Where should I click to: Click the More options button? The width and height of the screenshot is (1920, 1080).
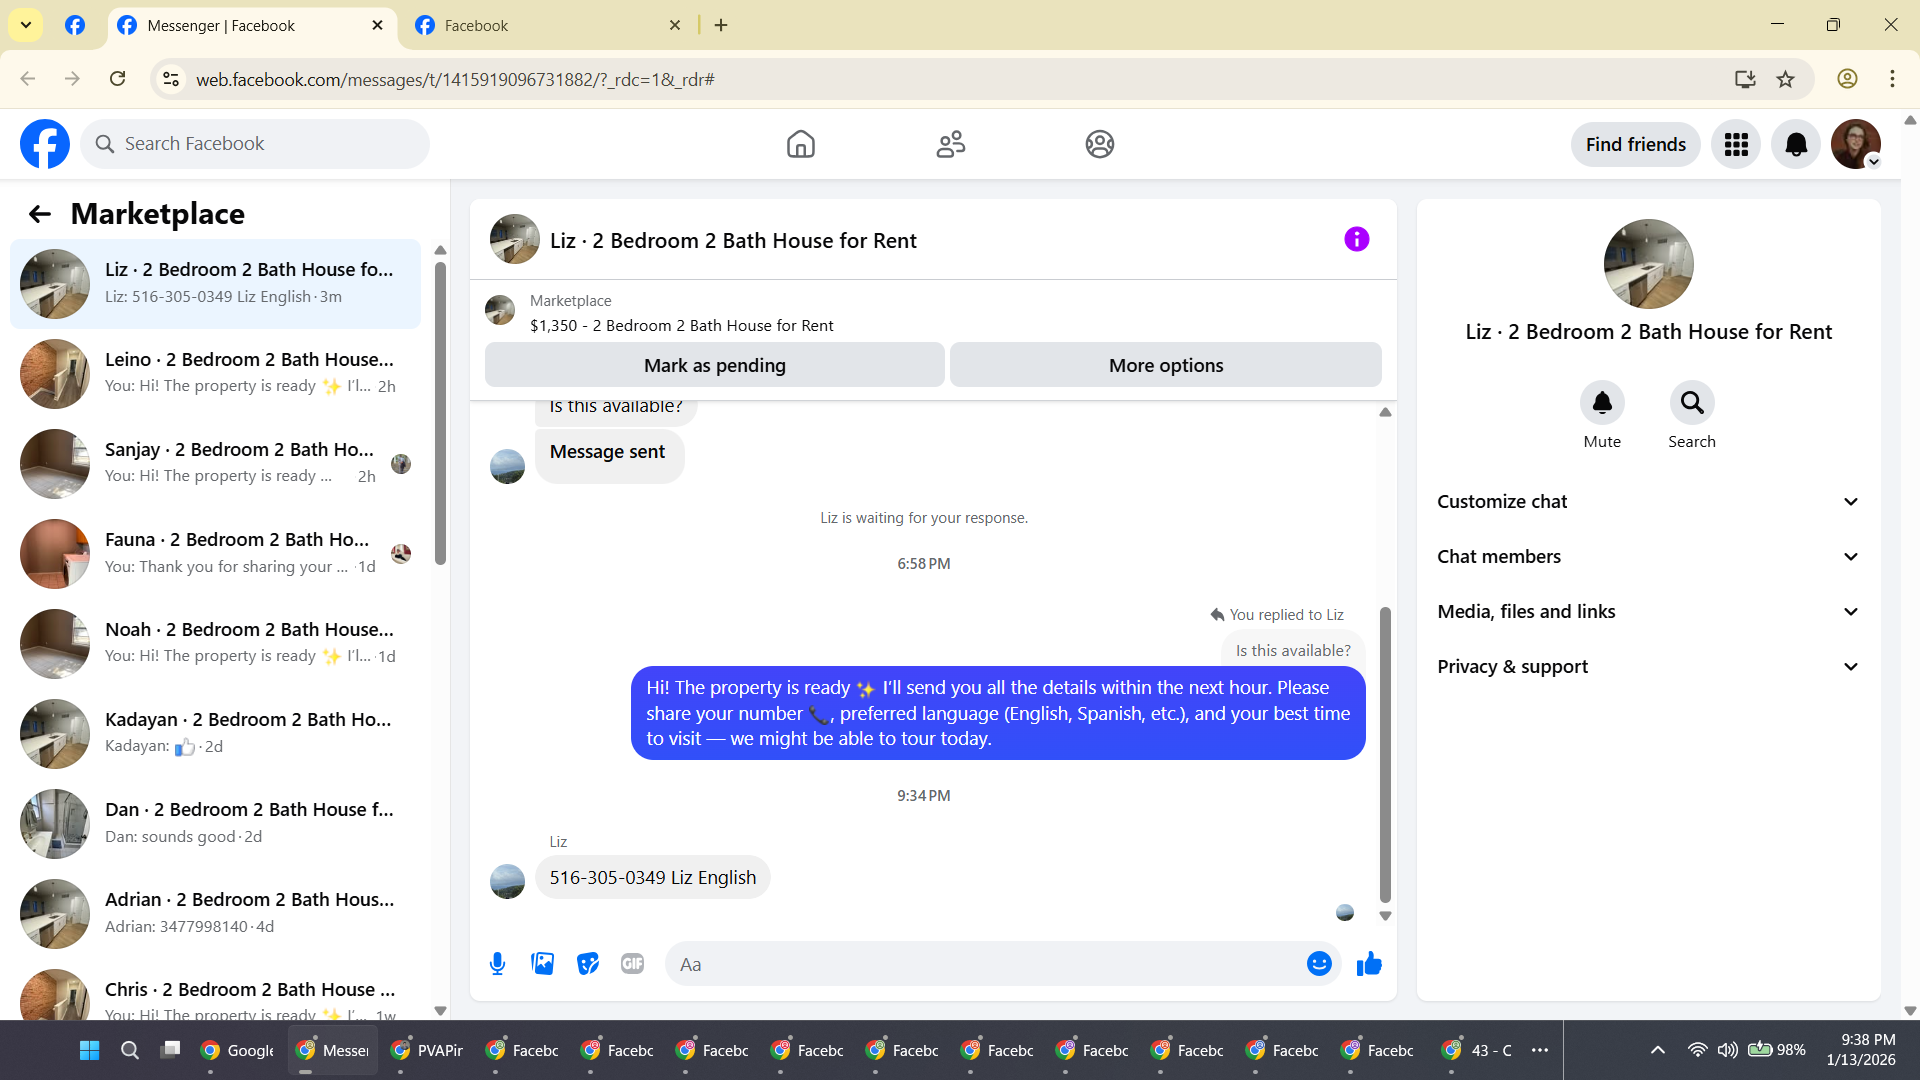pos(1165,366)
